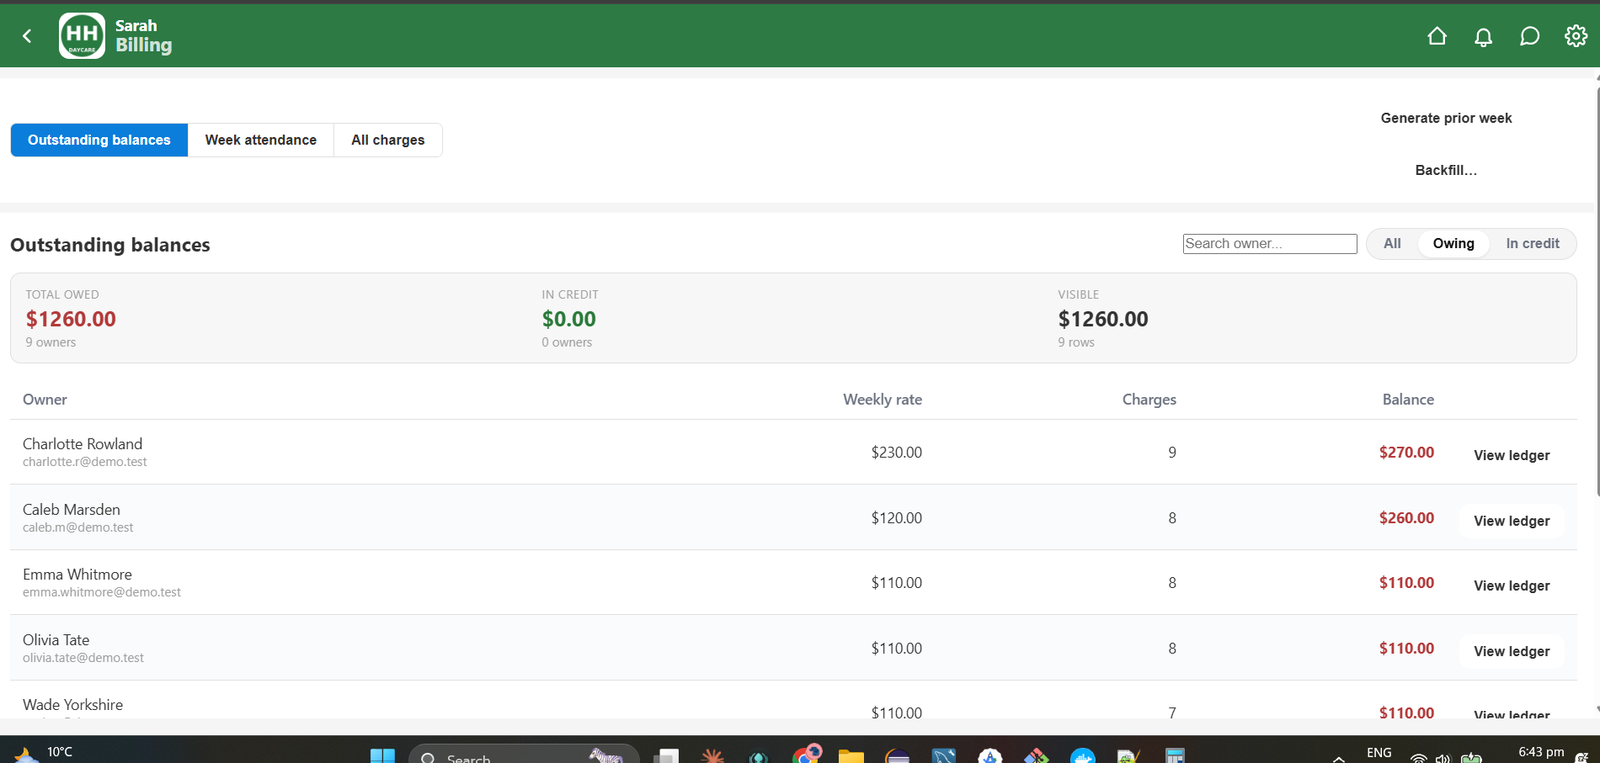Click the Backfill... button
The image size is (1600, 763).
(1446, 170)
